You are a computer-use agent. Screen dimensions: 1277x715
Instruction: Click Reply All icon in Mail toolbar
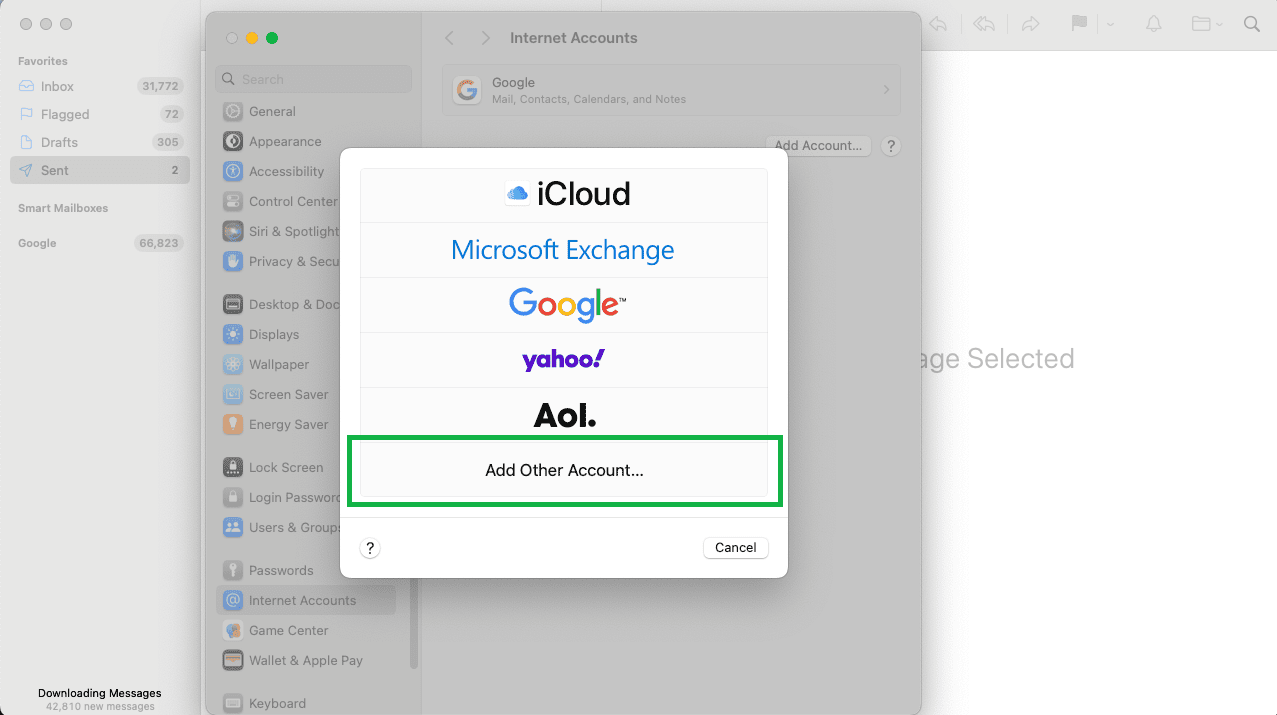pyautogui.click(x=984, y=24)
